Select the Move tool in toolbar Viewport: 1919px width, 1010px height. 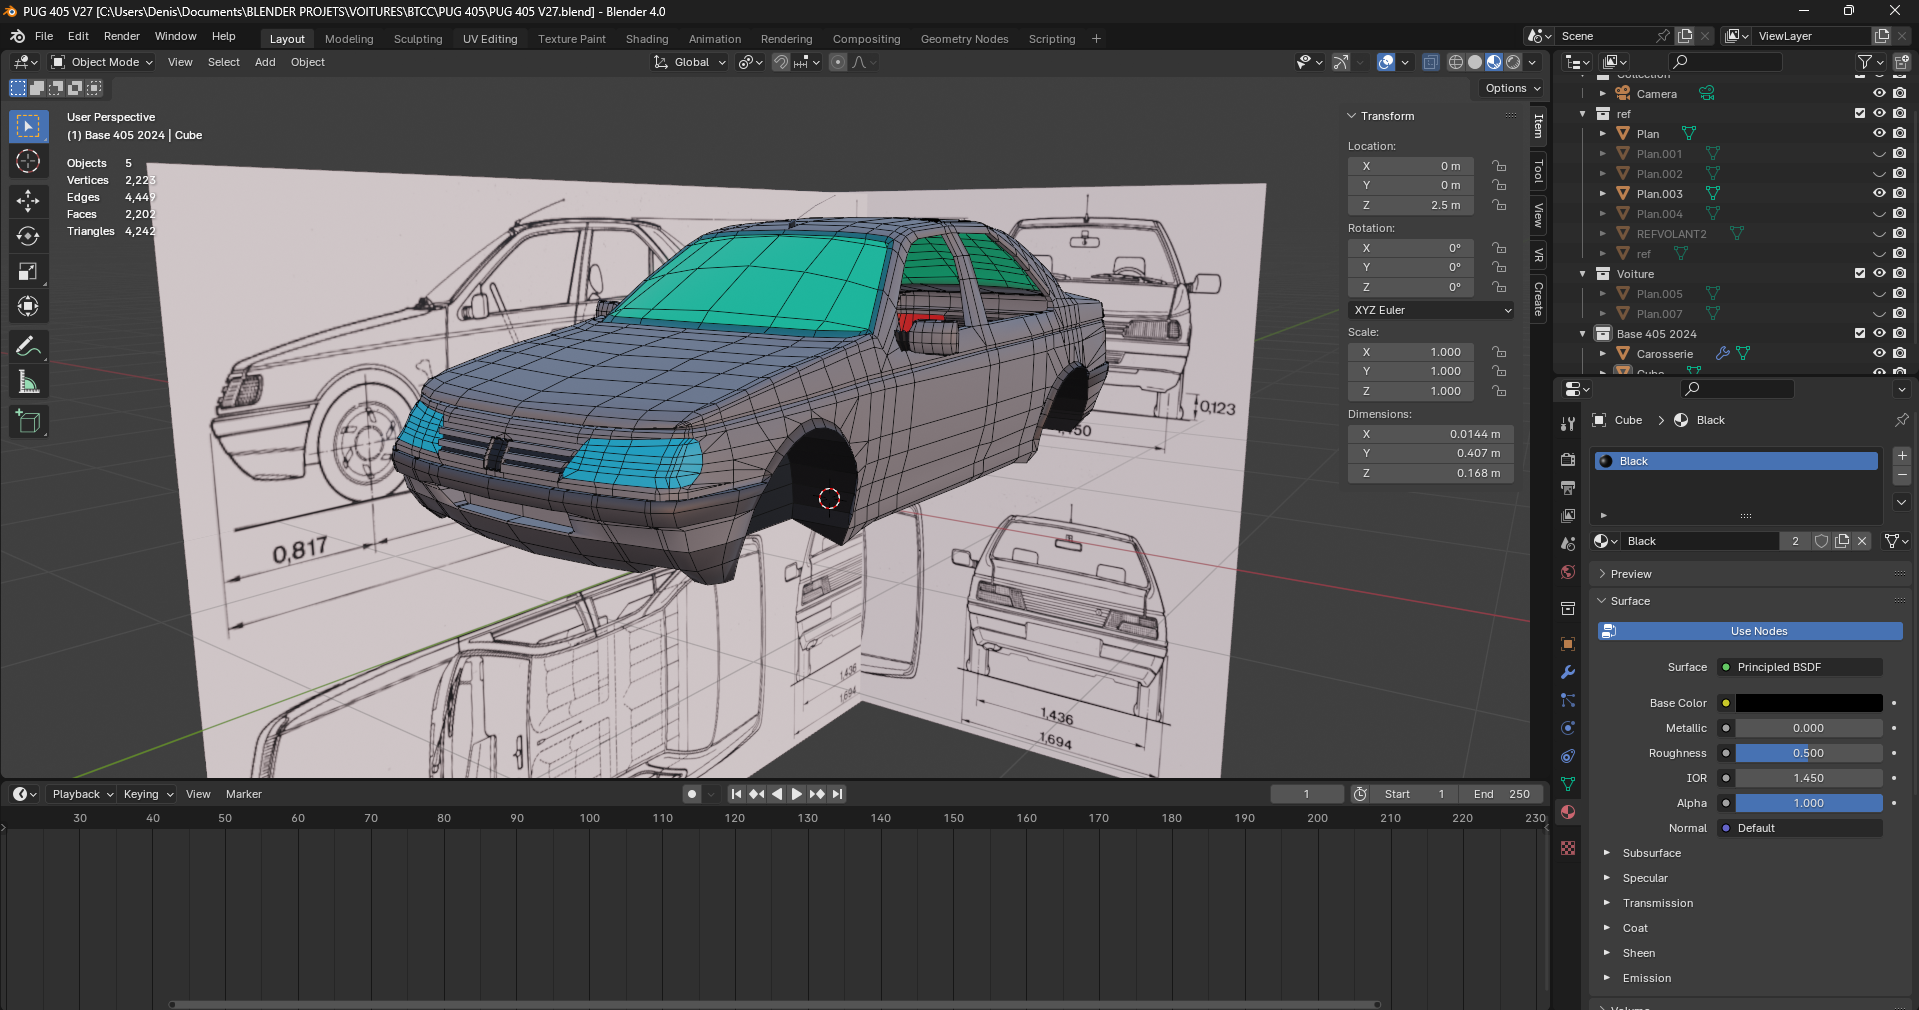coord(28,201)
